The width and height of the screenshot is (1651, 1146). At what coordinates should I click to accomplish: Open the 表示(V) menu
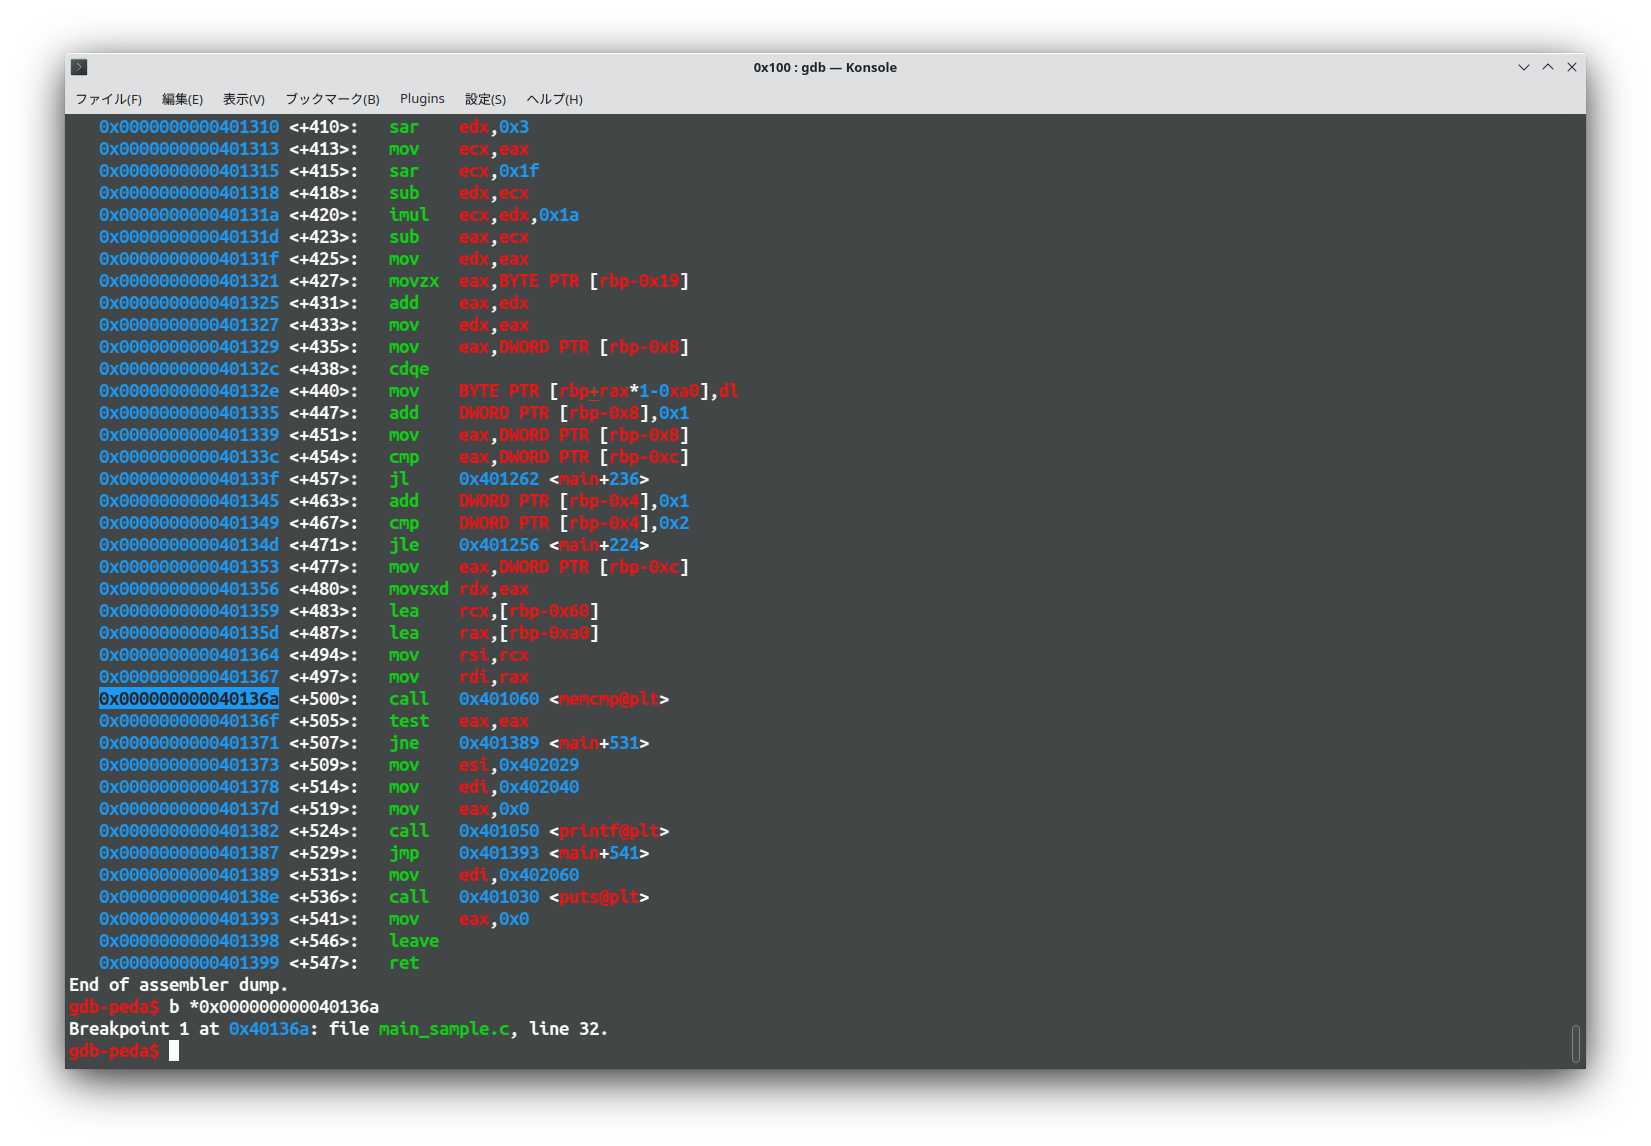point(243,99)
